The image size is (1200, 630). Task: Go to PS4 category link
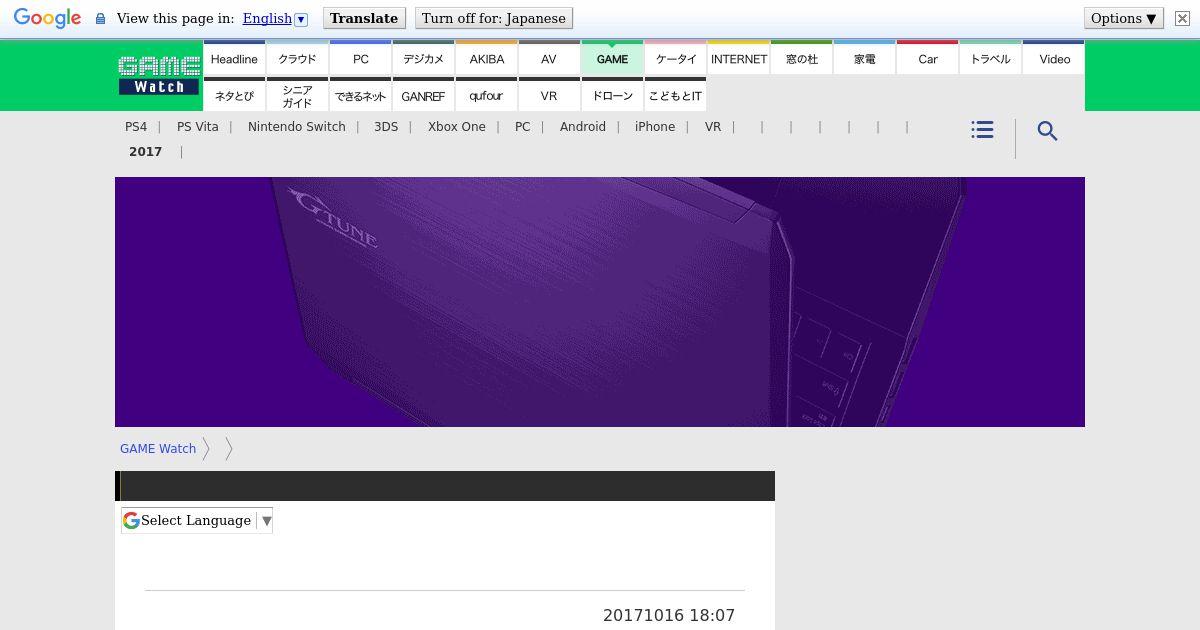pos(136,127)
